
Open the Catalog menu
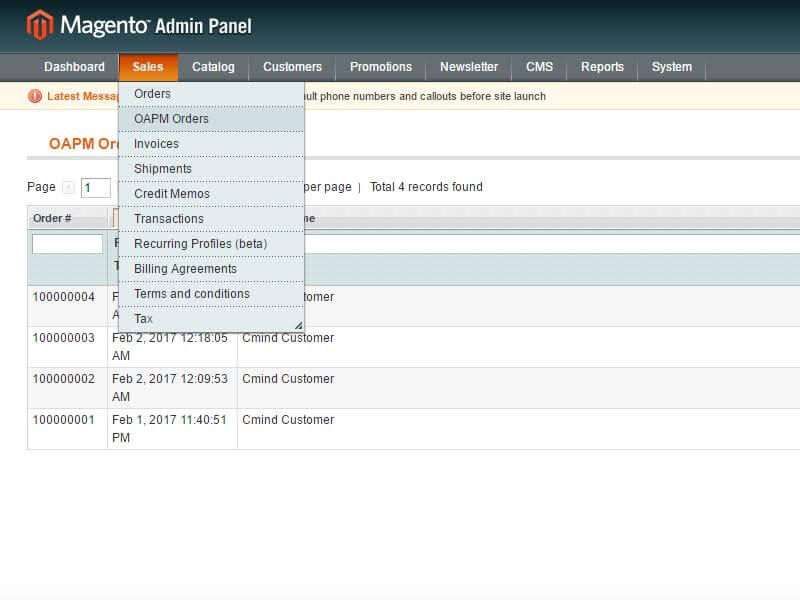pos(213,67)
